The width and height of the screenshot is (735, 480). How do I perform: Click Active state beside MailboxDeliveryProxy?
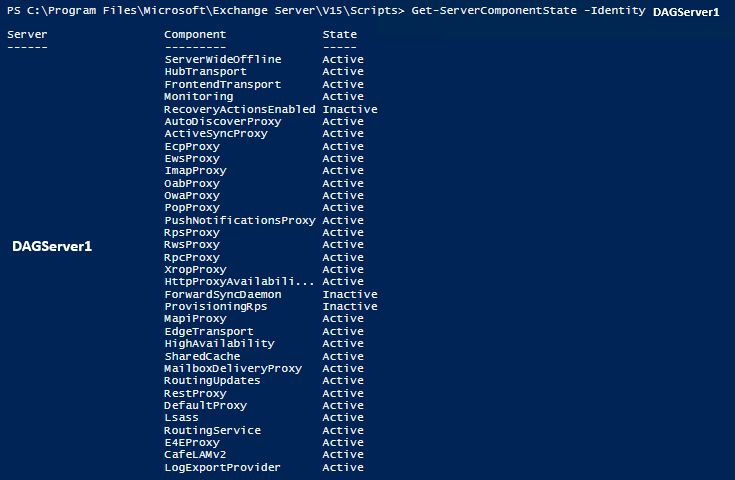pyautogui.click(x=343, y=368)
